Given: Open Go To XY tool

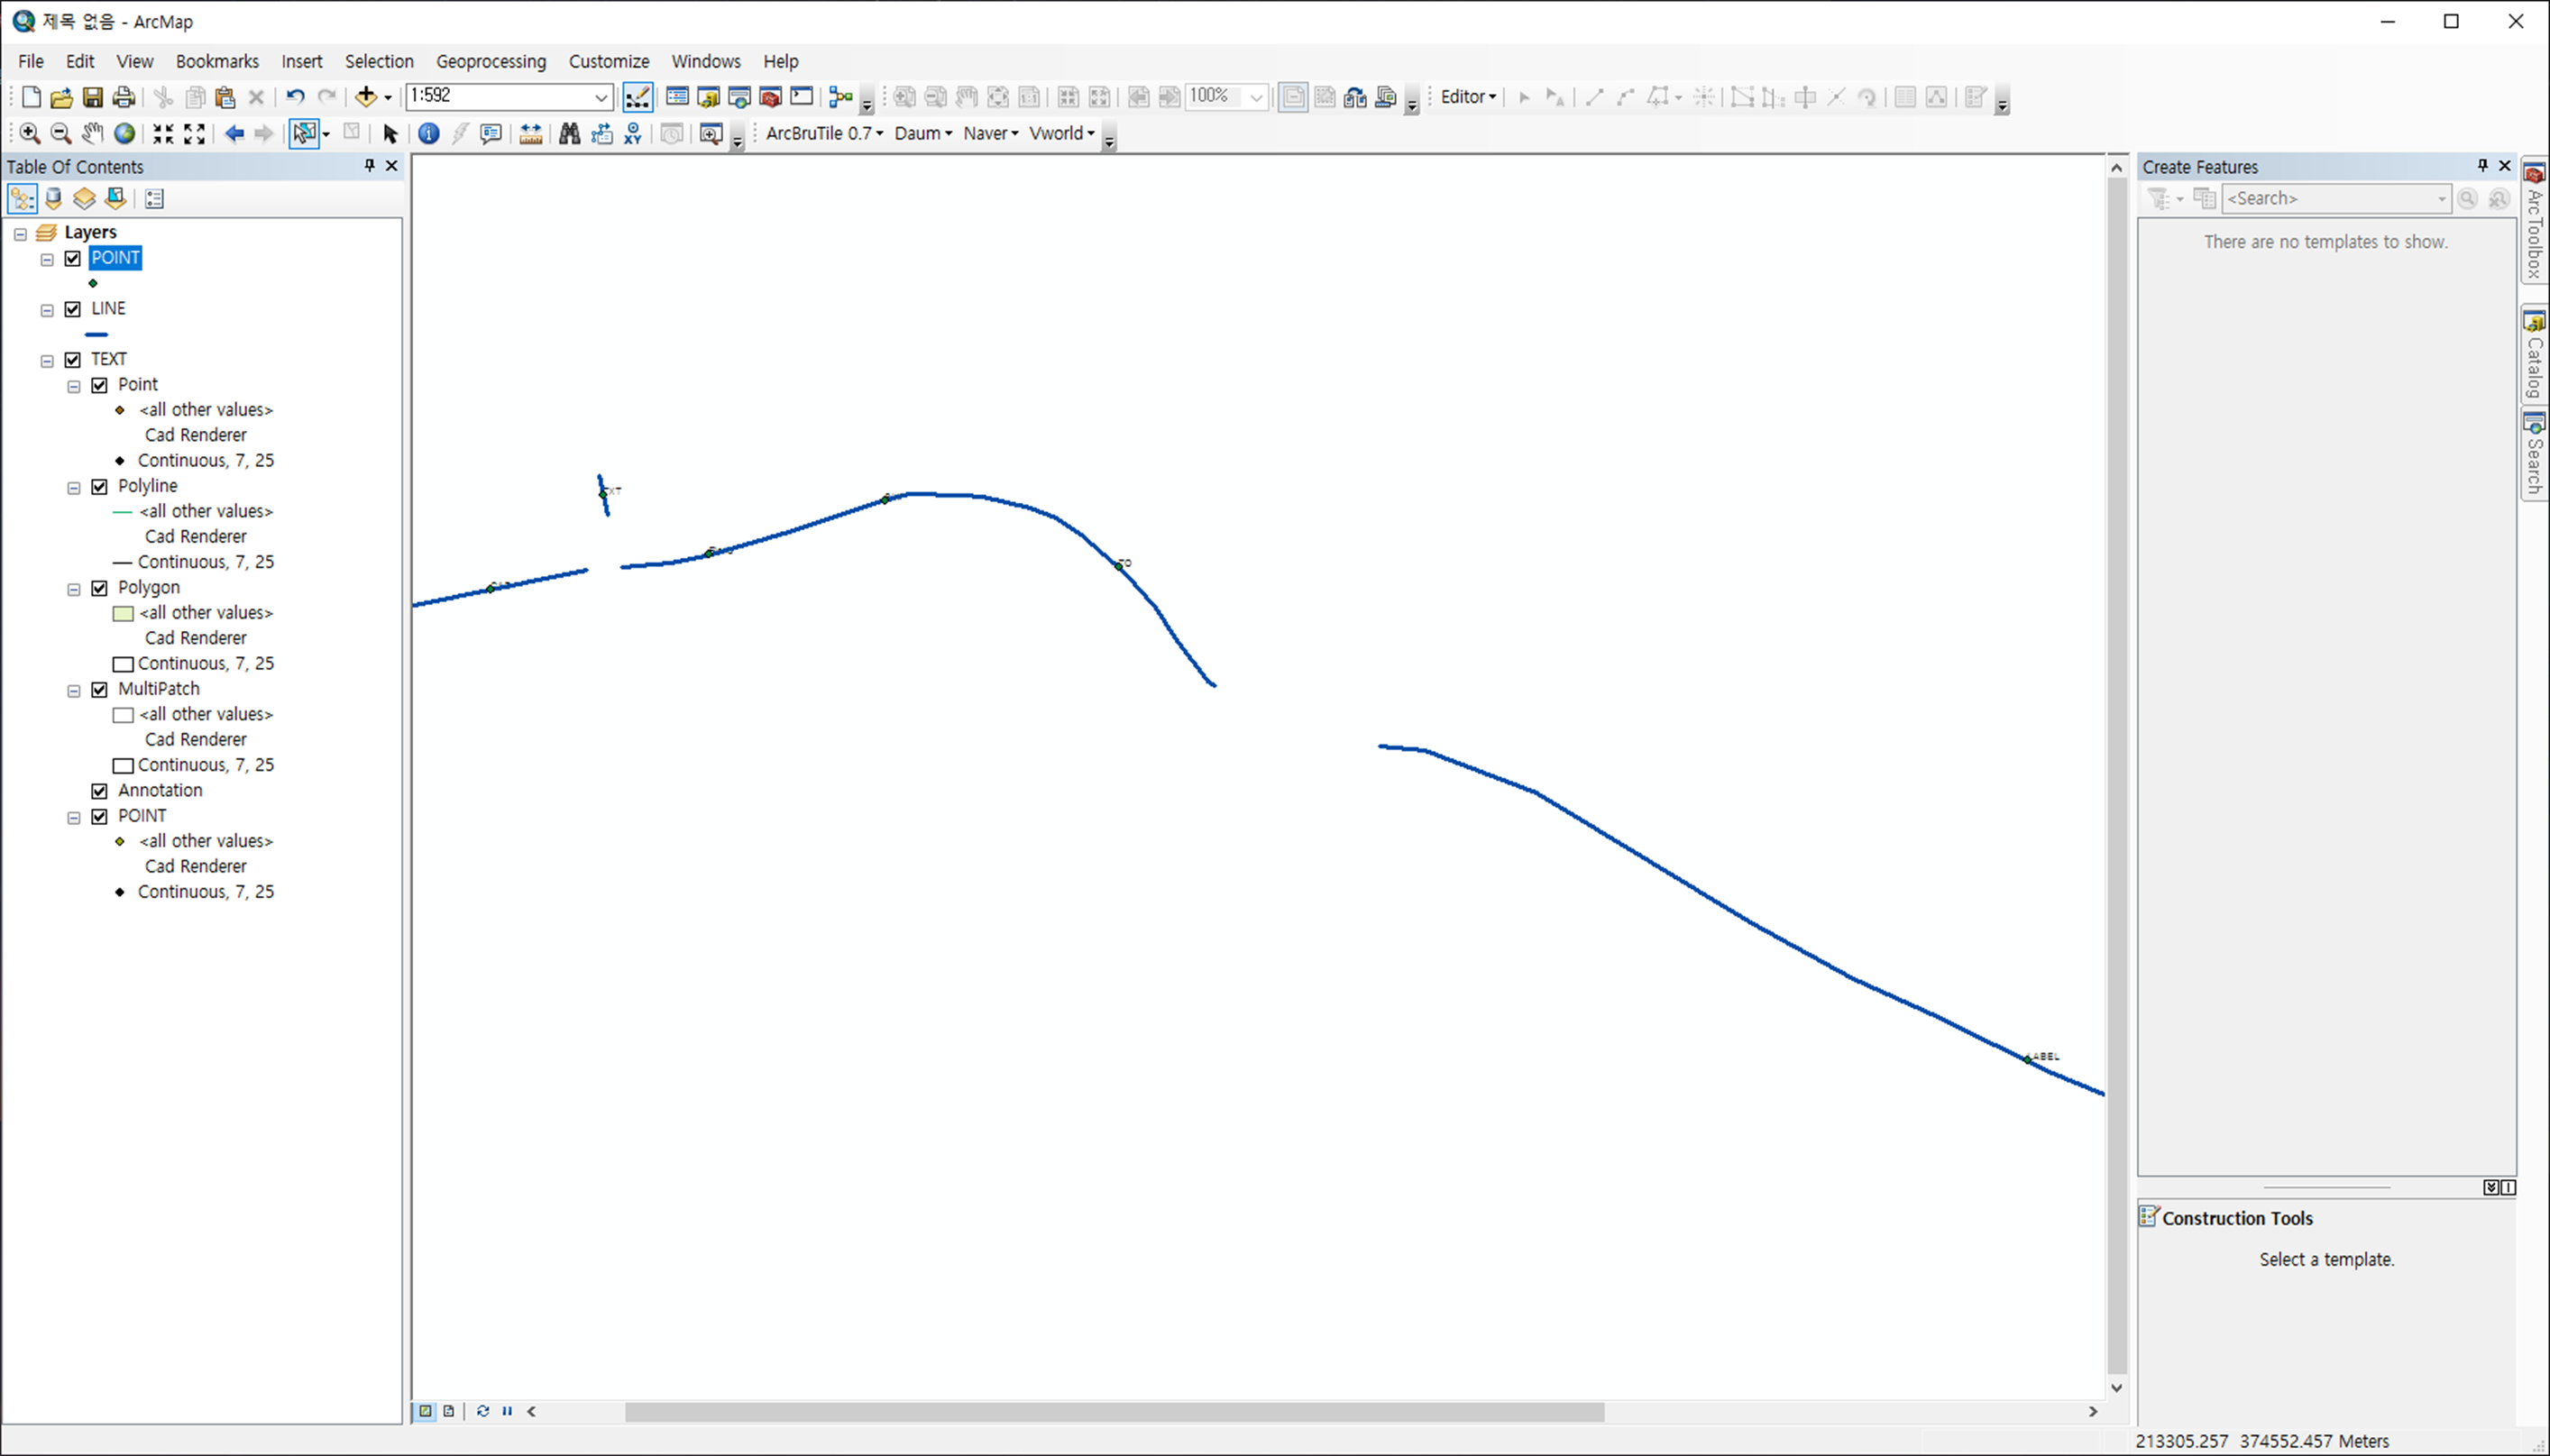Looking at the screenshot, I should 633,134.
